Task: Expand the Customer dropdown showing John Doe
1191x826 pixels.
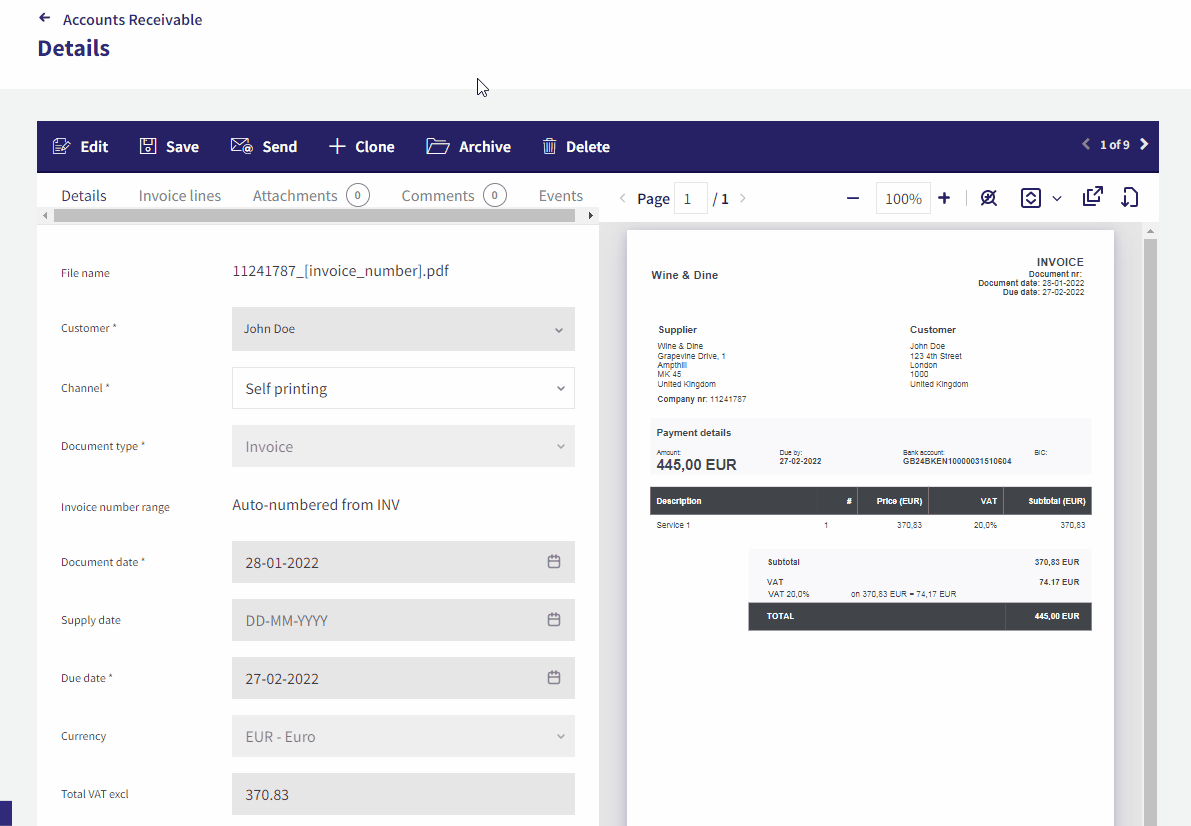Action: click(x=403, y=329)
